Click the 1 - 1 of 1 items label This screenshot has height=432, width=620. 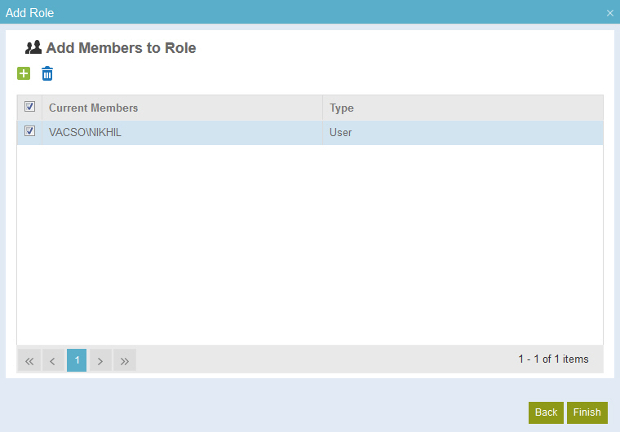coord(553,359)
